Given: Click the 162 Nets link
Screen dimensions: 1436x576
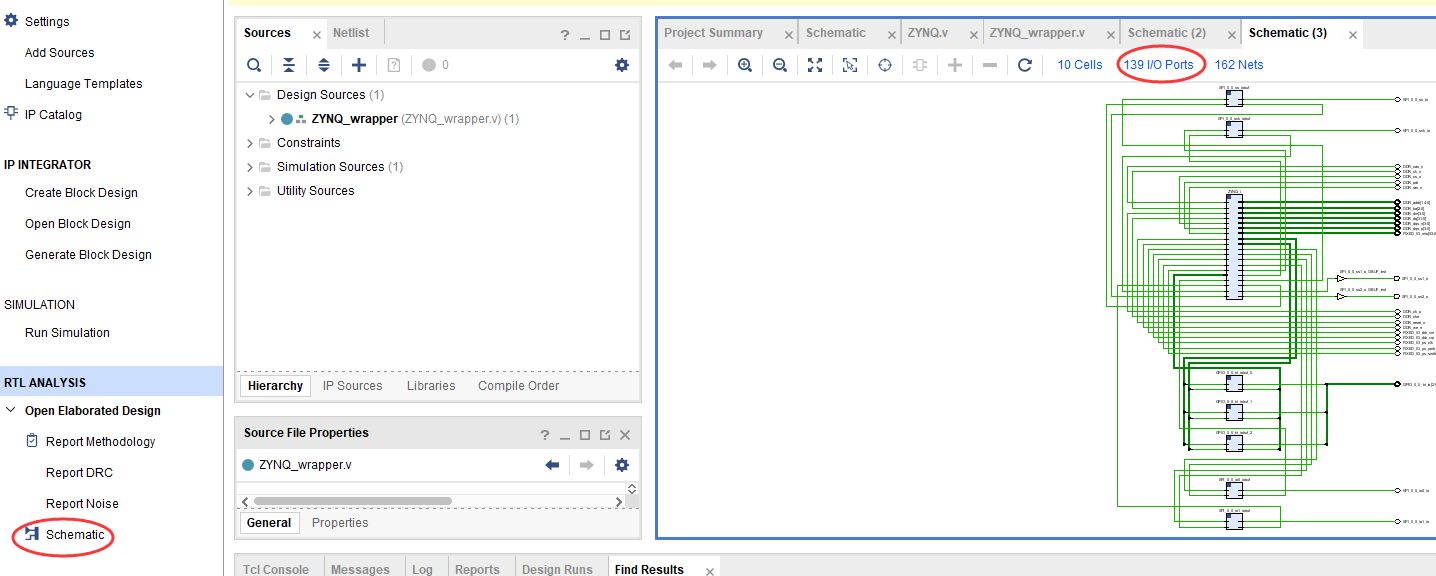Looking at the screenshot, I should 1238,65.
